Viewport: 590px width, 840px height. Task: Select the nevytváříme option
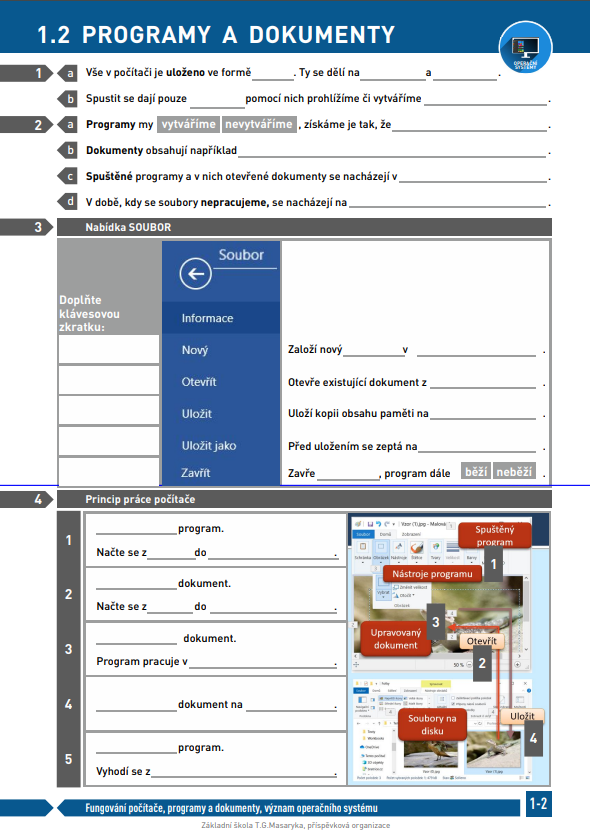259,124
